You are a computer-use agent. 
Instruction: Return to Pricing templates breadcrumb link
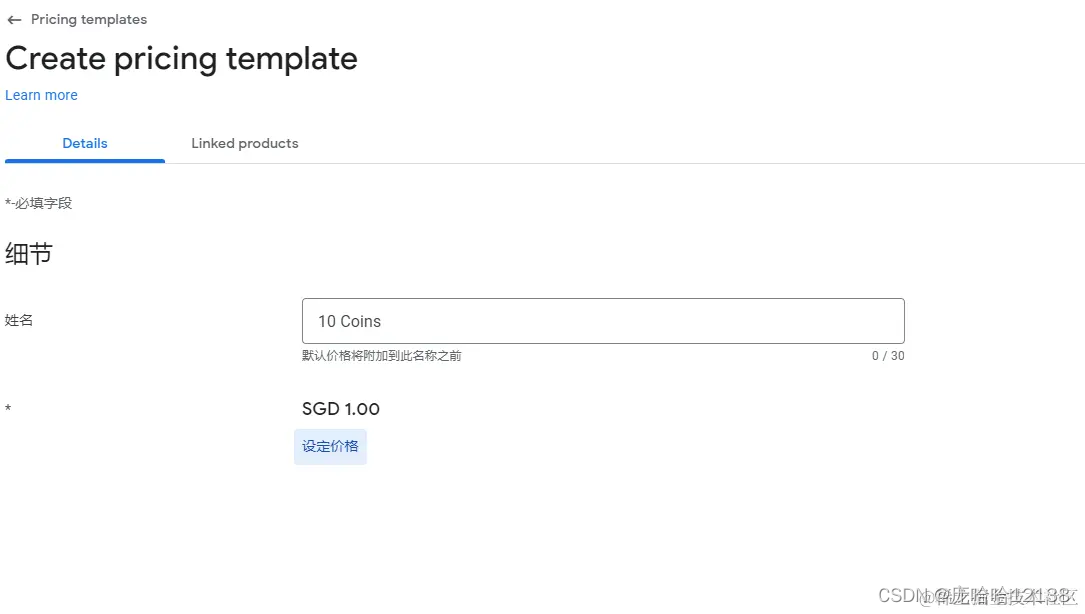(x=89, y=20)
